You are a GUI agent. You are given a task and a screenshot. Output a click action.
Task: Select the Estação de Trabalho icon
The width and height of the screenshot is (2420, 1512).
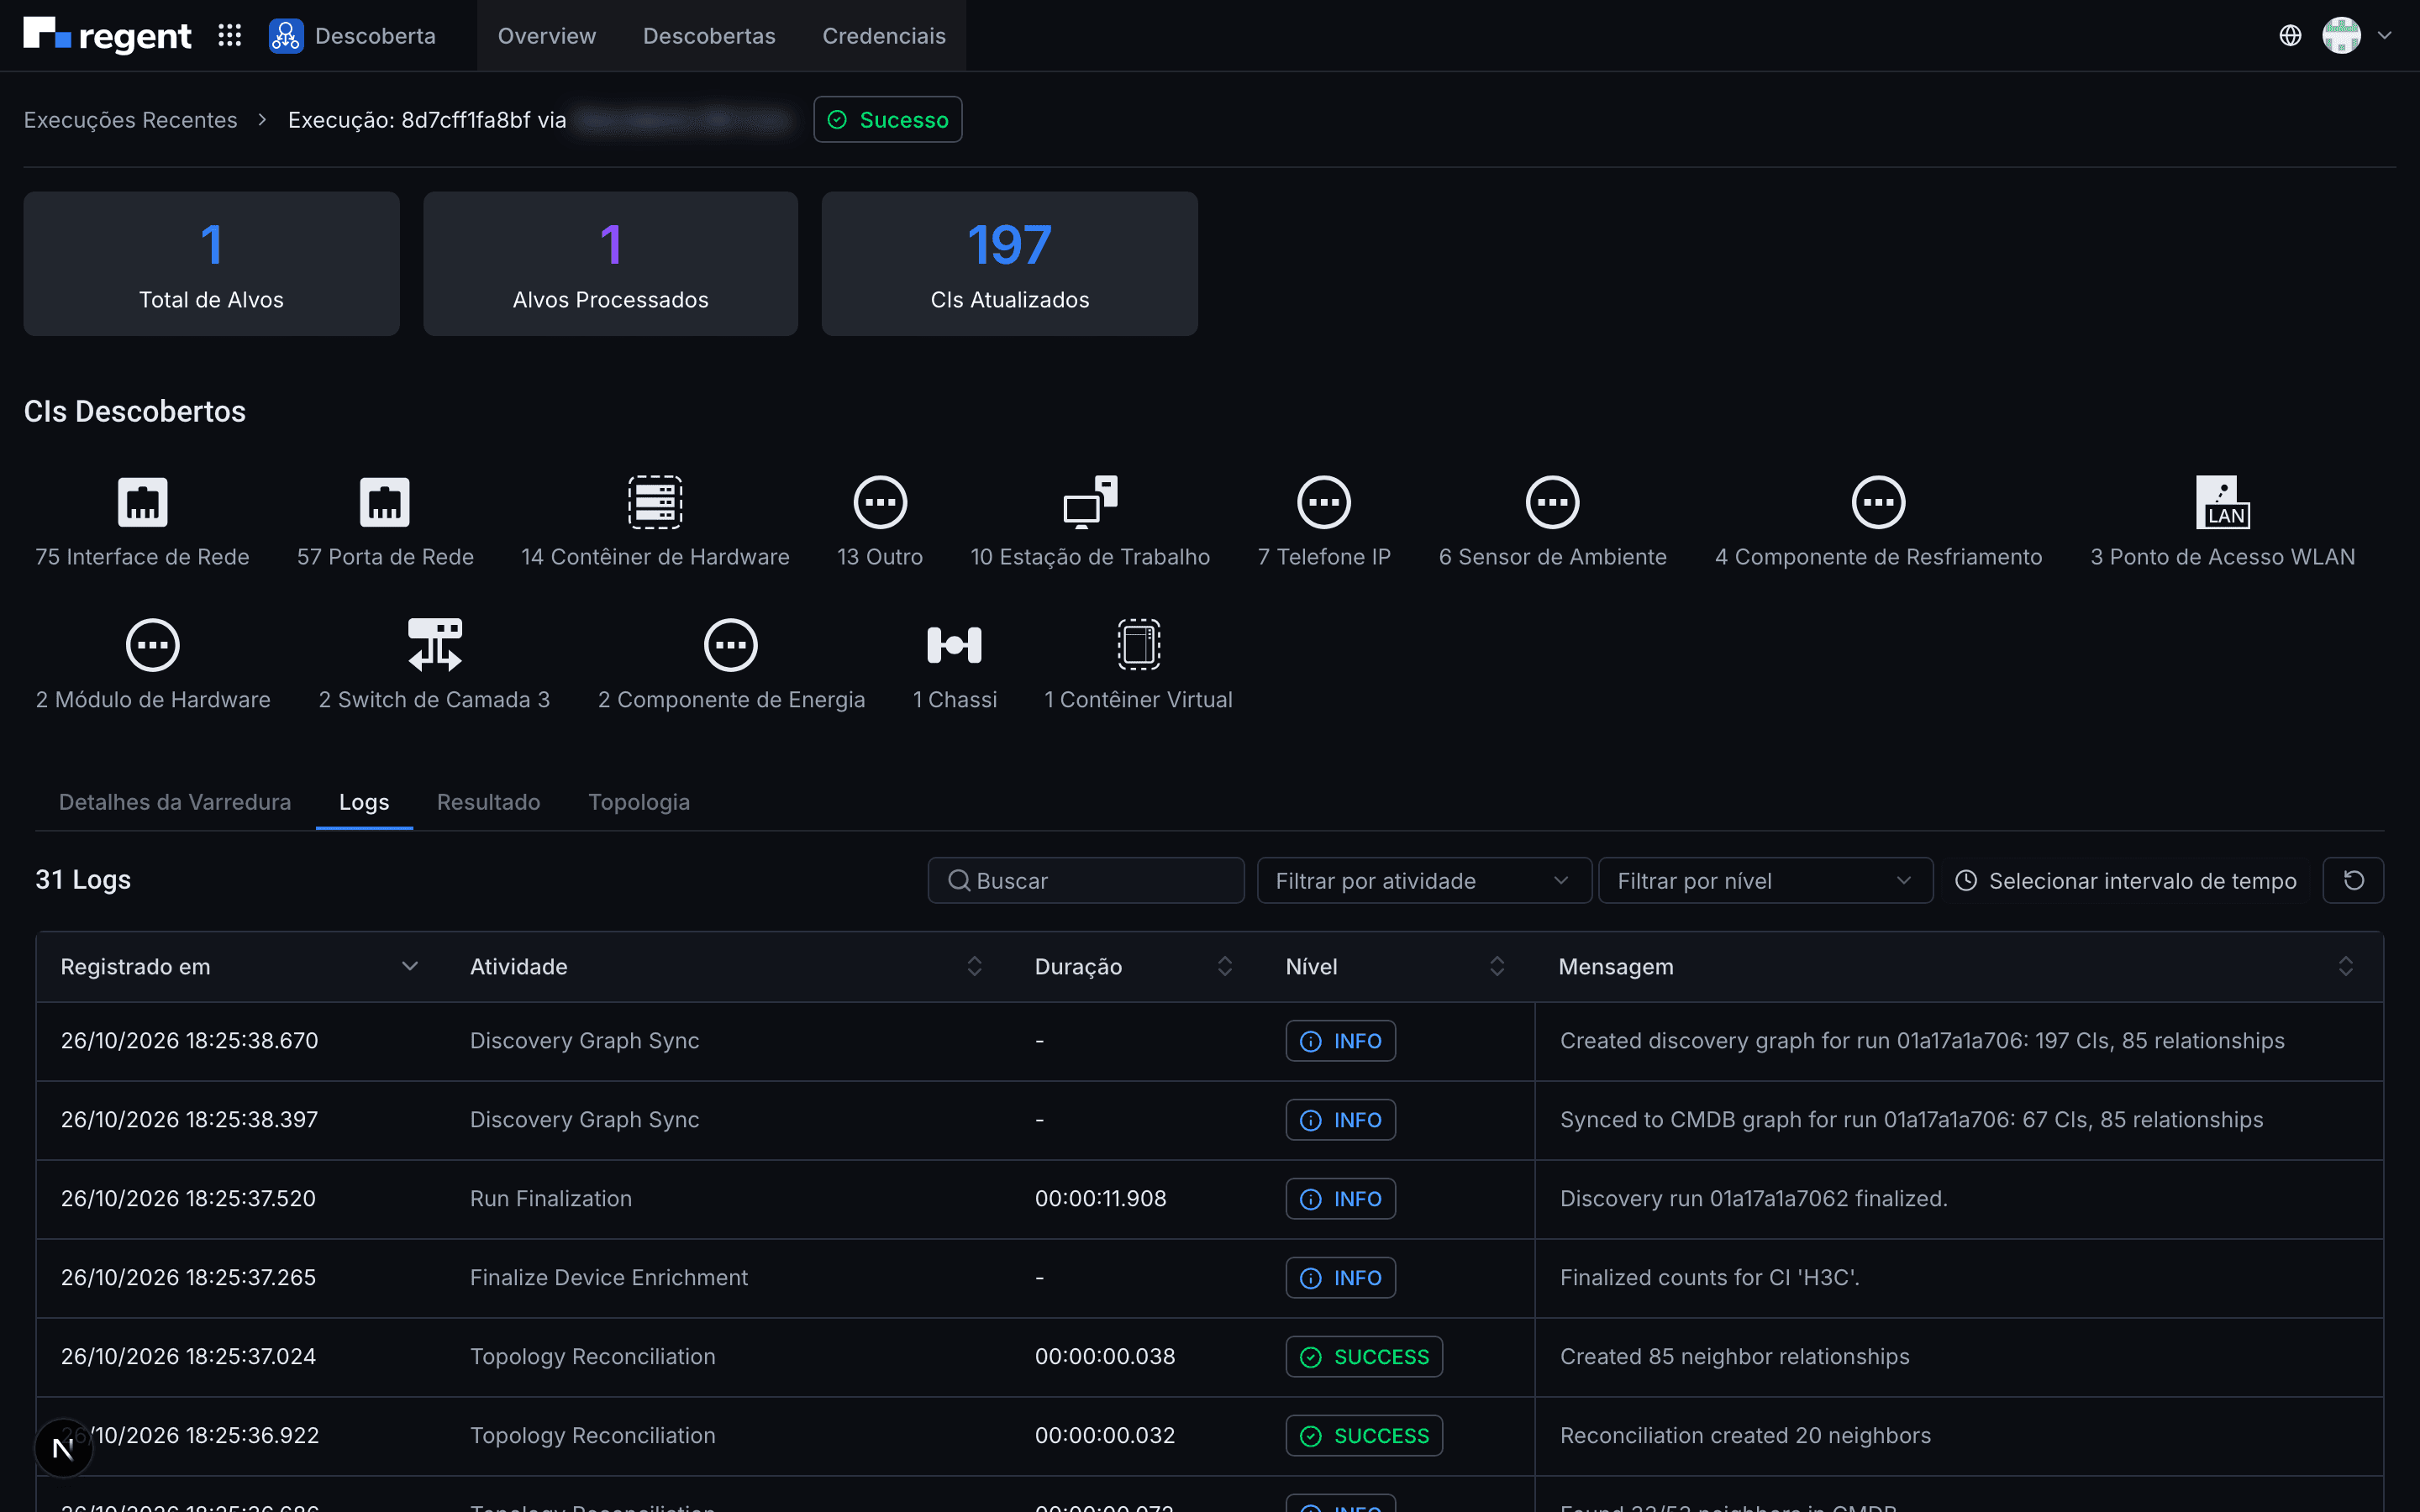[1090, 502]
